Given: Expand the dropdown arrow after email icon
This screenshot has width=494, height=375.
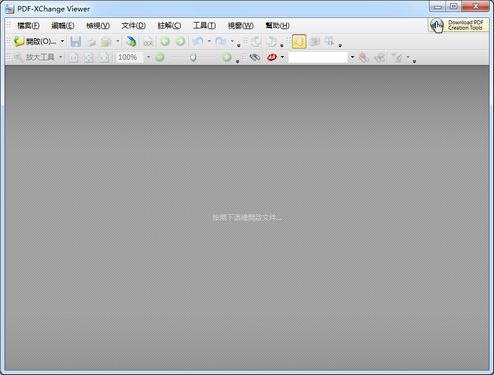Looking at the screenshot, I should click(118, 41).
